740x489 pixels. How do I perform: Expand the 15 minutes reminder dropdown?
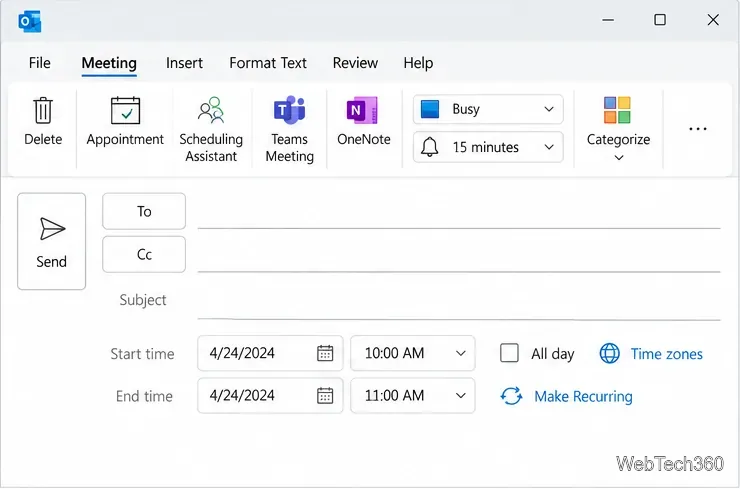click(x=548, y=147)
